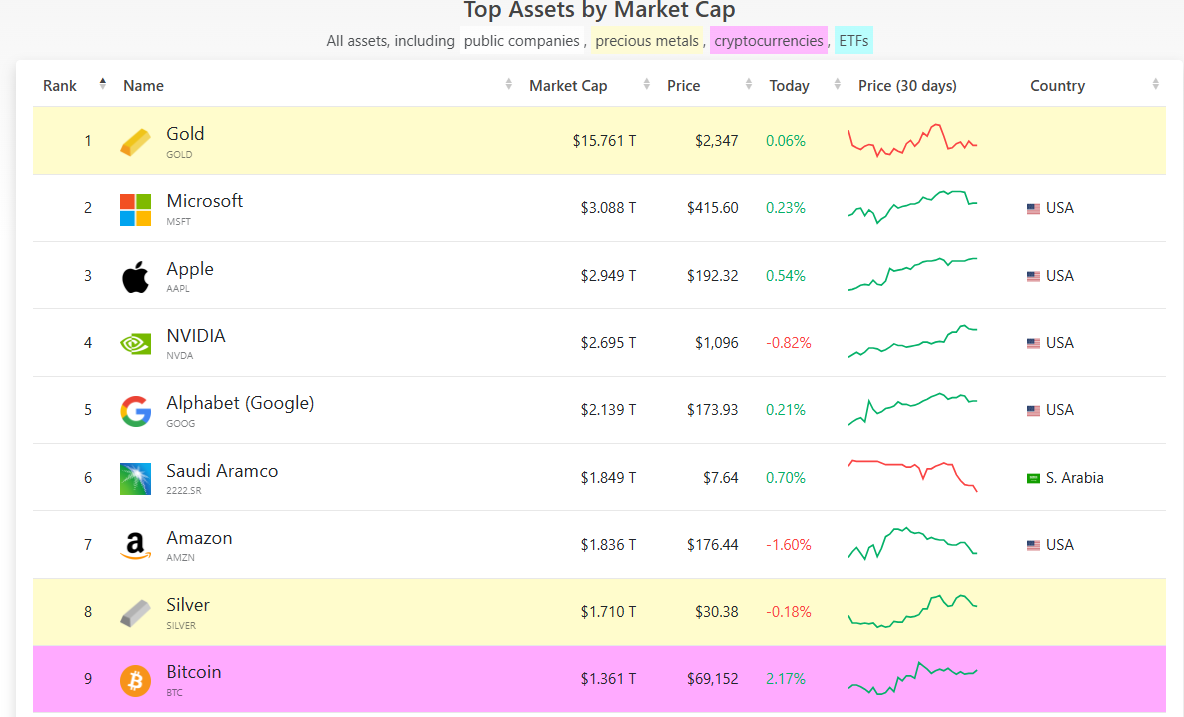1184x717 pixels.
Task: Click Alphabet price $173.93
Action: [712, 411]
